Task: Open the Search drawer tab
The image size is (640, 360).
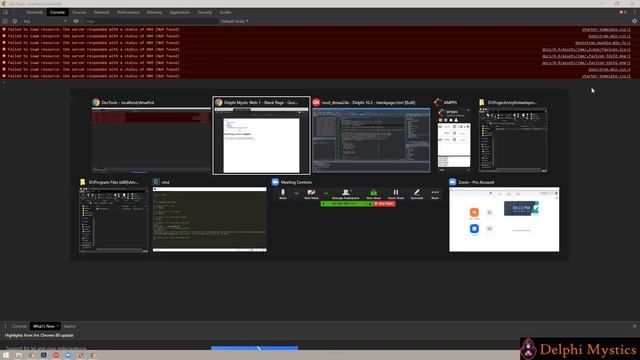Action: coord(69,326)
